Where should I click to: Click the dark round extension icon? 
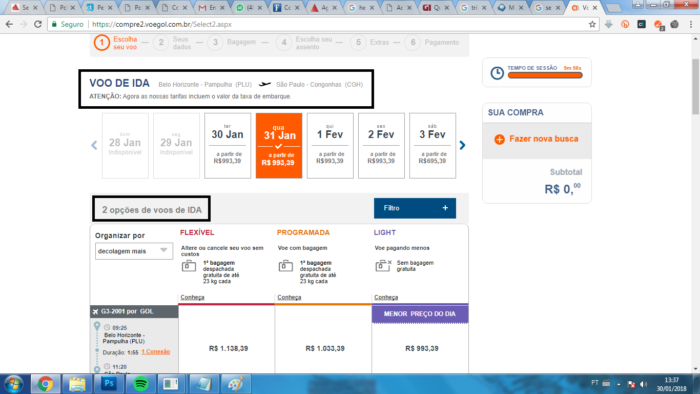(675, 25)
